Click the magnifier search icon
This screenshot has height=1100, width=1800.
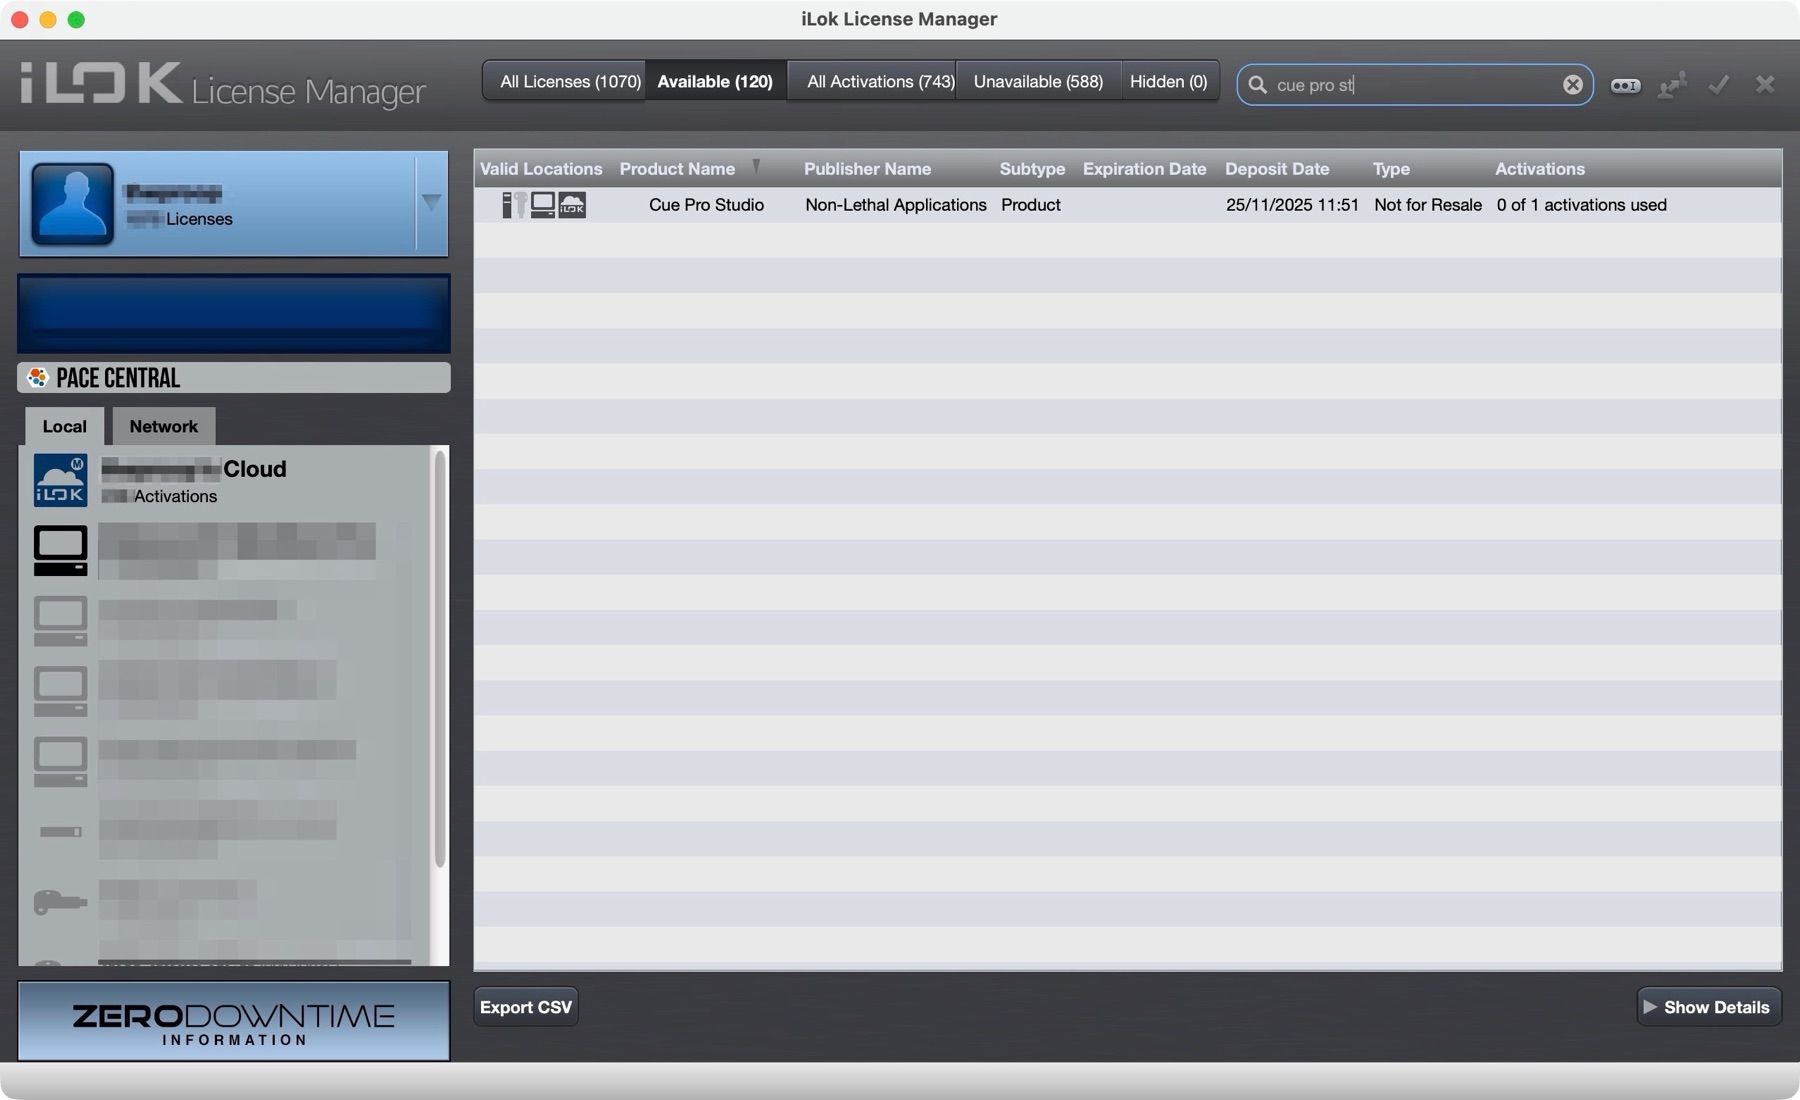[1257, 85]
